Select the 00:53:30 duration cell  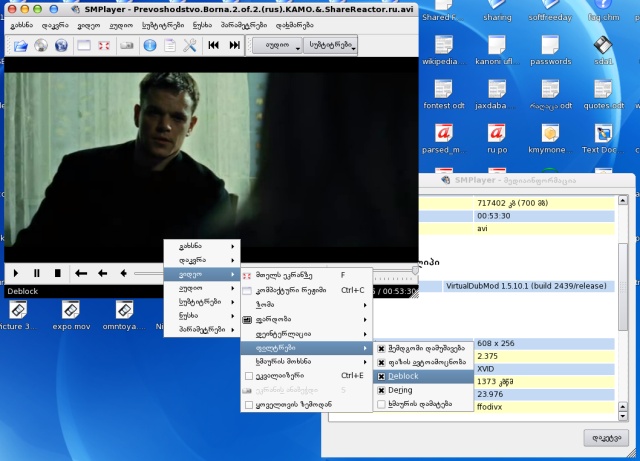pos(544,216)
